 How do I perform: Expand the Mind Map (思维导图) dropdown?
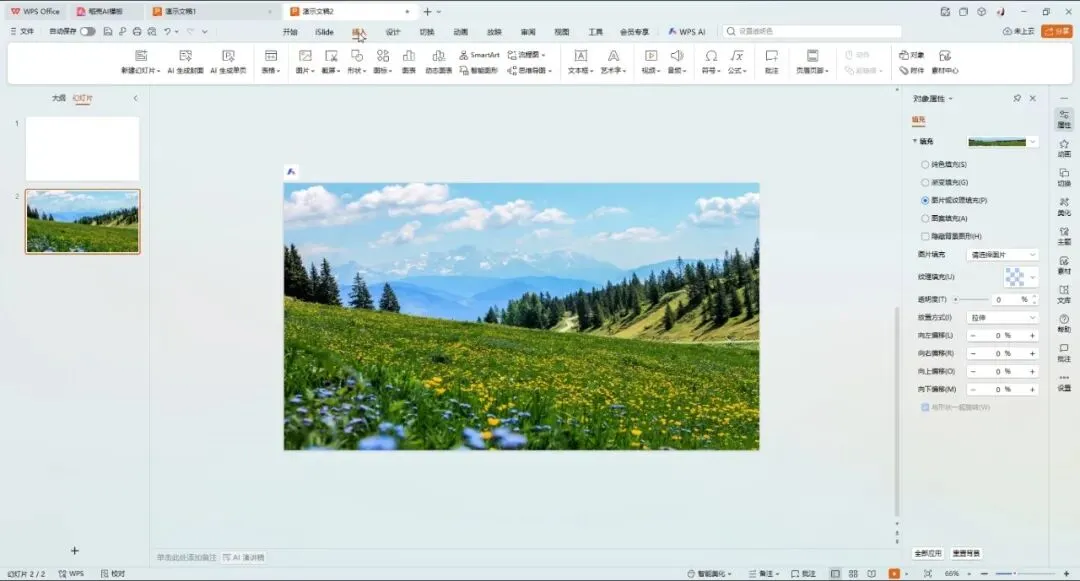tap(529, 70)
